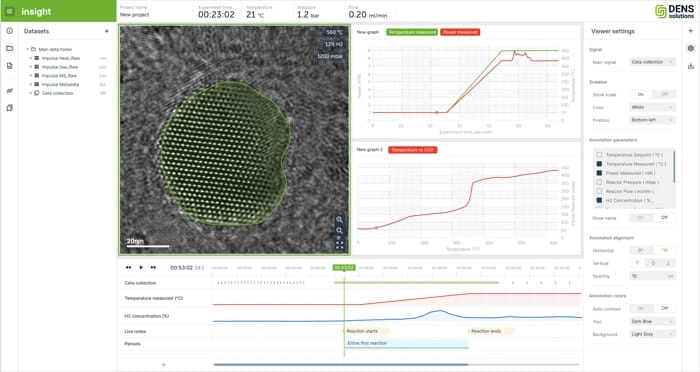The image size is (700, 372).
Task: Turn Show name On
Action: pos(641,217)
